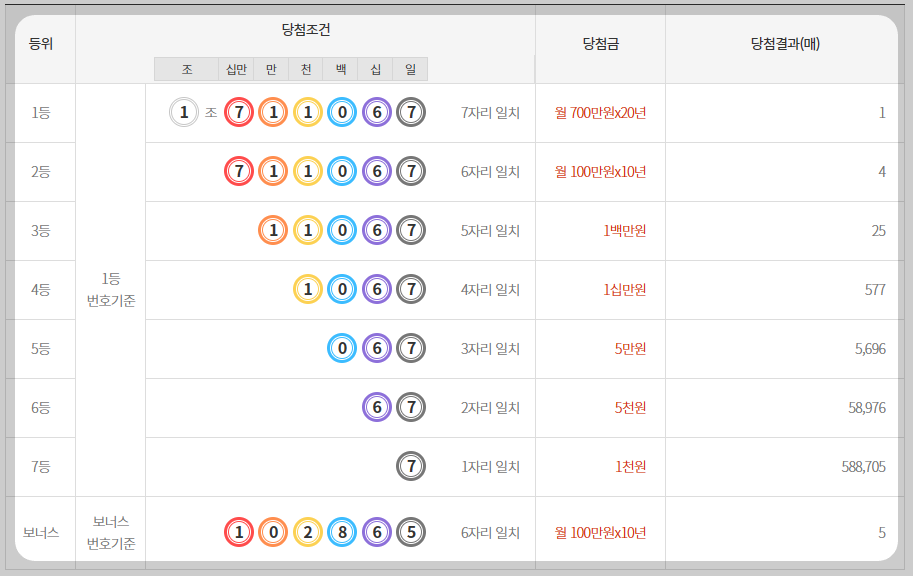Click blue ball 0 in 3등 row
This screenshot has height=576, width=913.
[342, 231]
